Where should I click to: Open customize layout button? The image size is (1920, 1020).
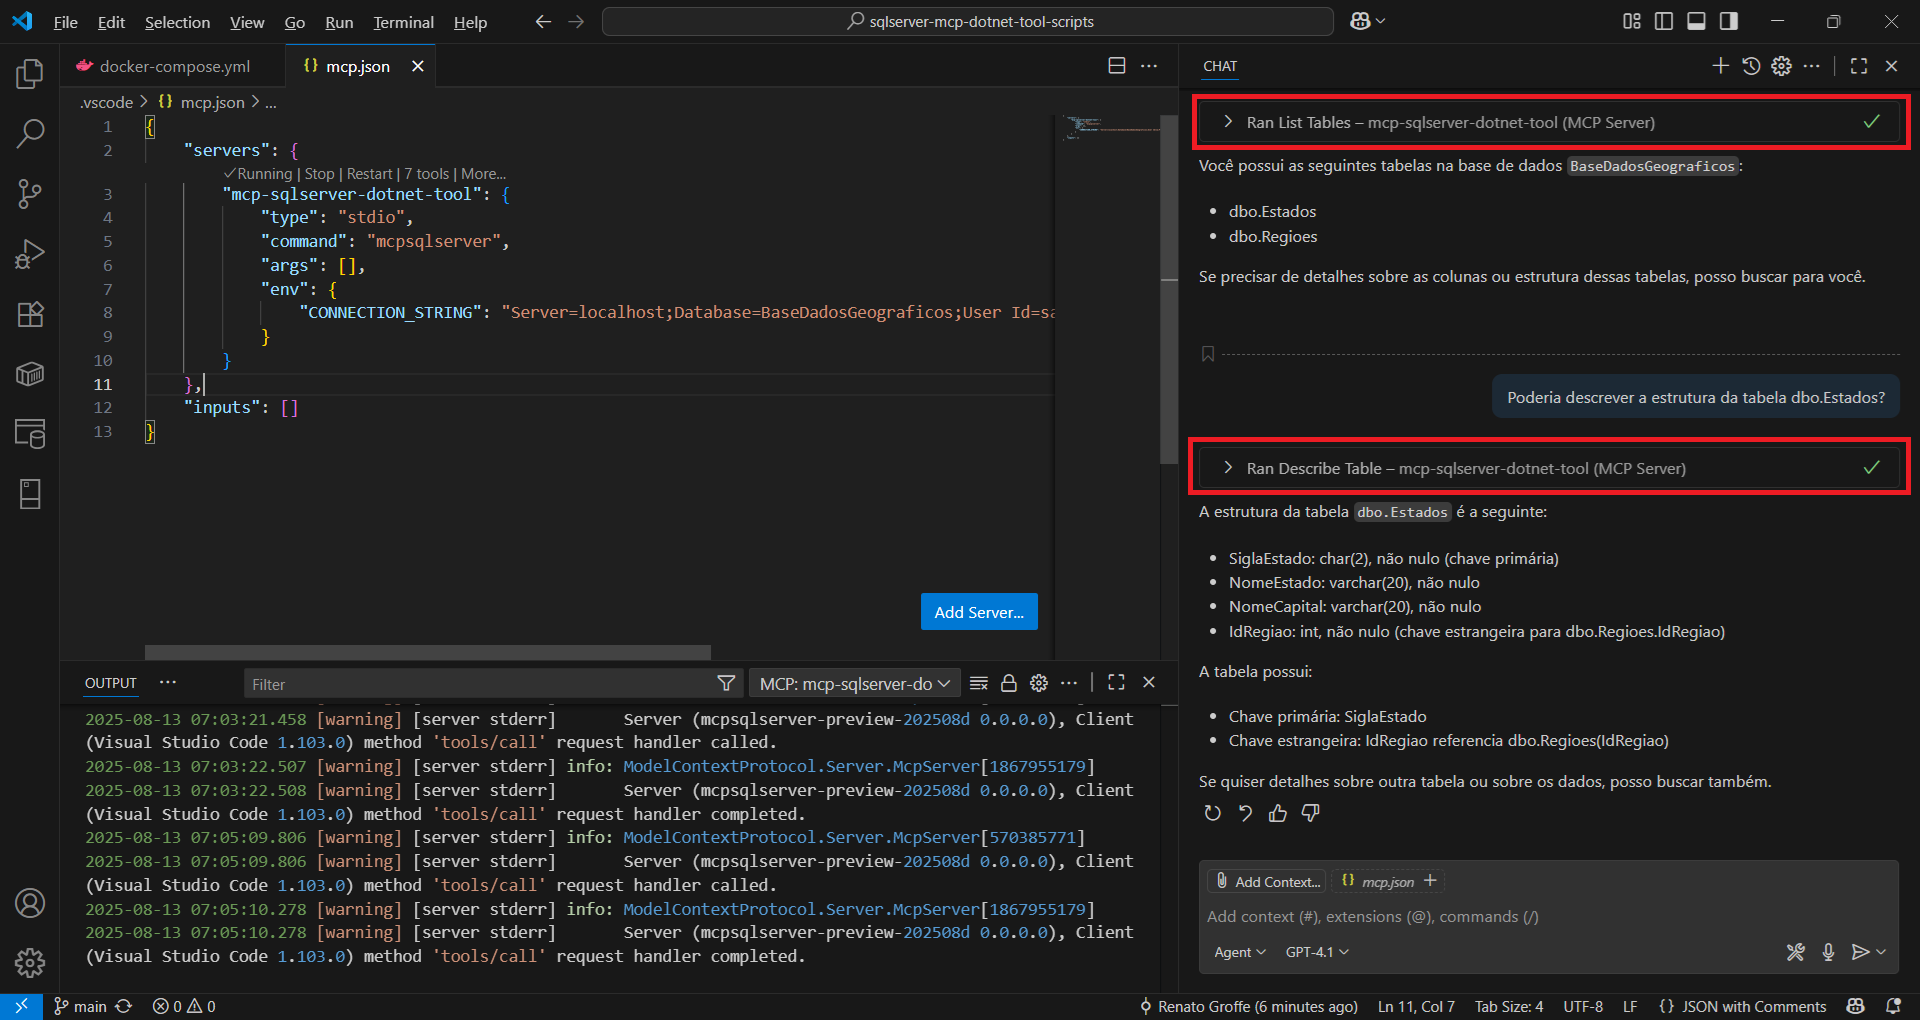[x=1632, y=21]
